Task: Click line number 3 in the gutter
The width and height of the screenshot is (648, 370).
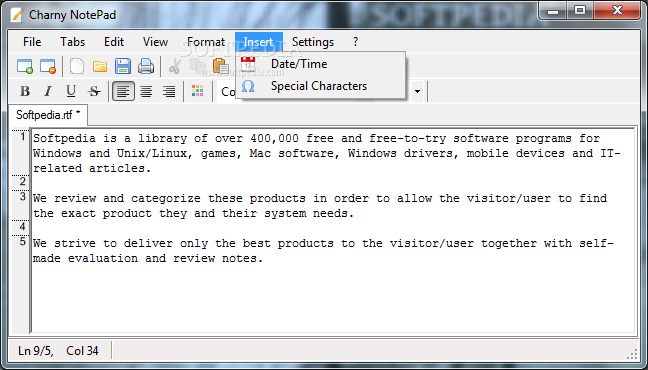Action: 23,197
